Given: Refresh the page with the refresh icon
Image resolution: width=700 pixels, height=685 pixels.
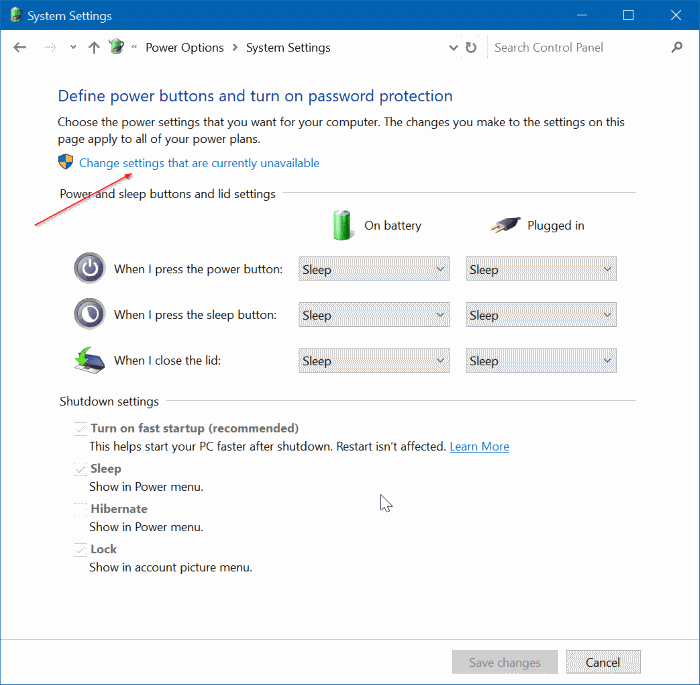Looking at the screenshot, I should click(x=471, y=47).
